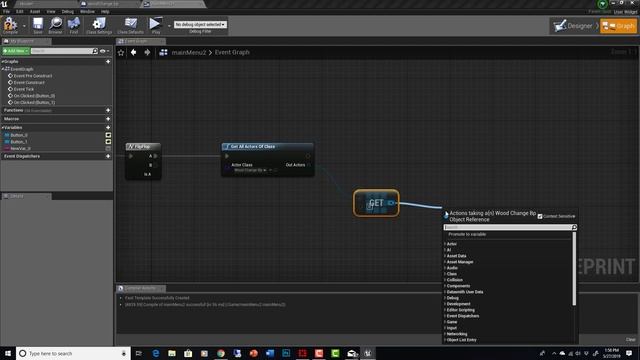
Task: Open the Help menu
Action: [105, 11]
